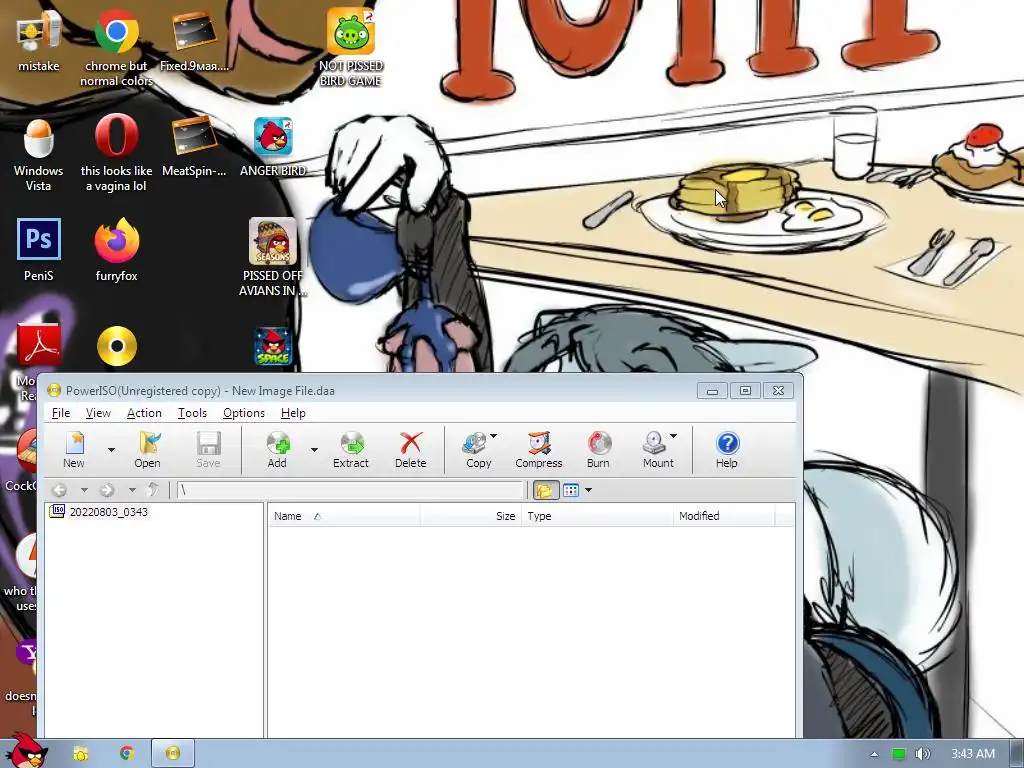Select the 'chrome but normal colors' desktop icon

click(x=116, y=47)
